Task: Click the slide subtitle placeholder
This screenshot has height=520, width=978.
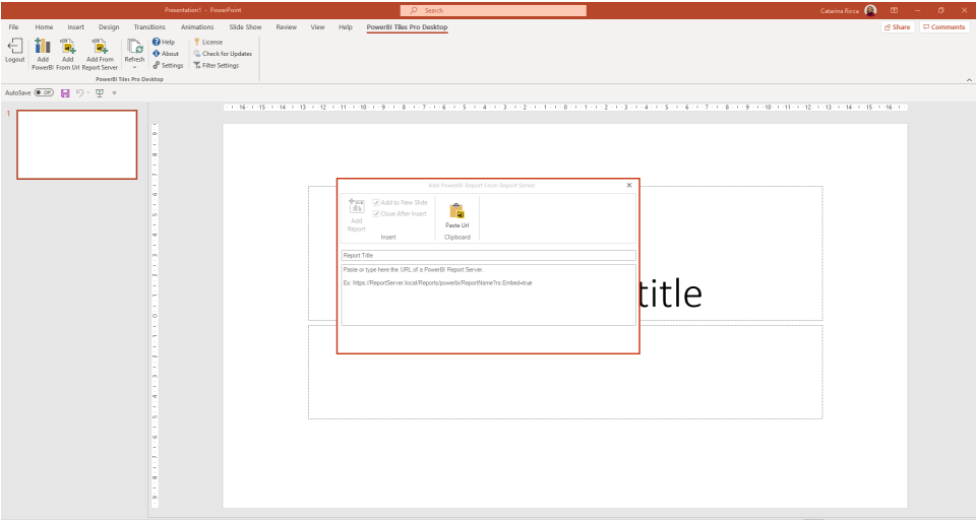Action: (x=565, y=372)
